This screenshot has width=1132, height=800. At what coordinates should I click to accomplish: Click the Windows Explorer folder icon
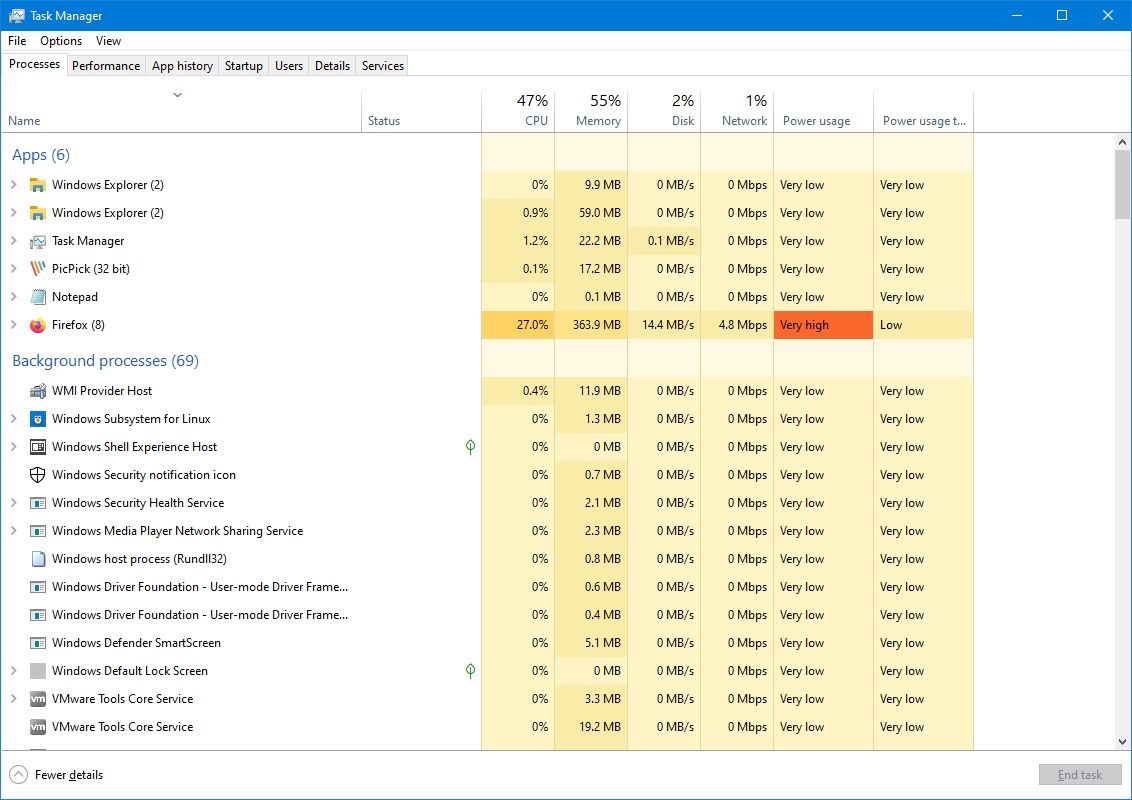(37, 185)
